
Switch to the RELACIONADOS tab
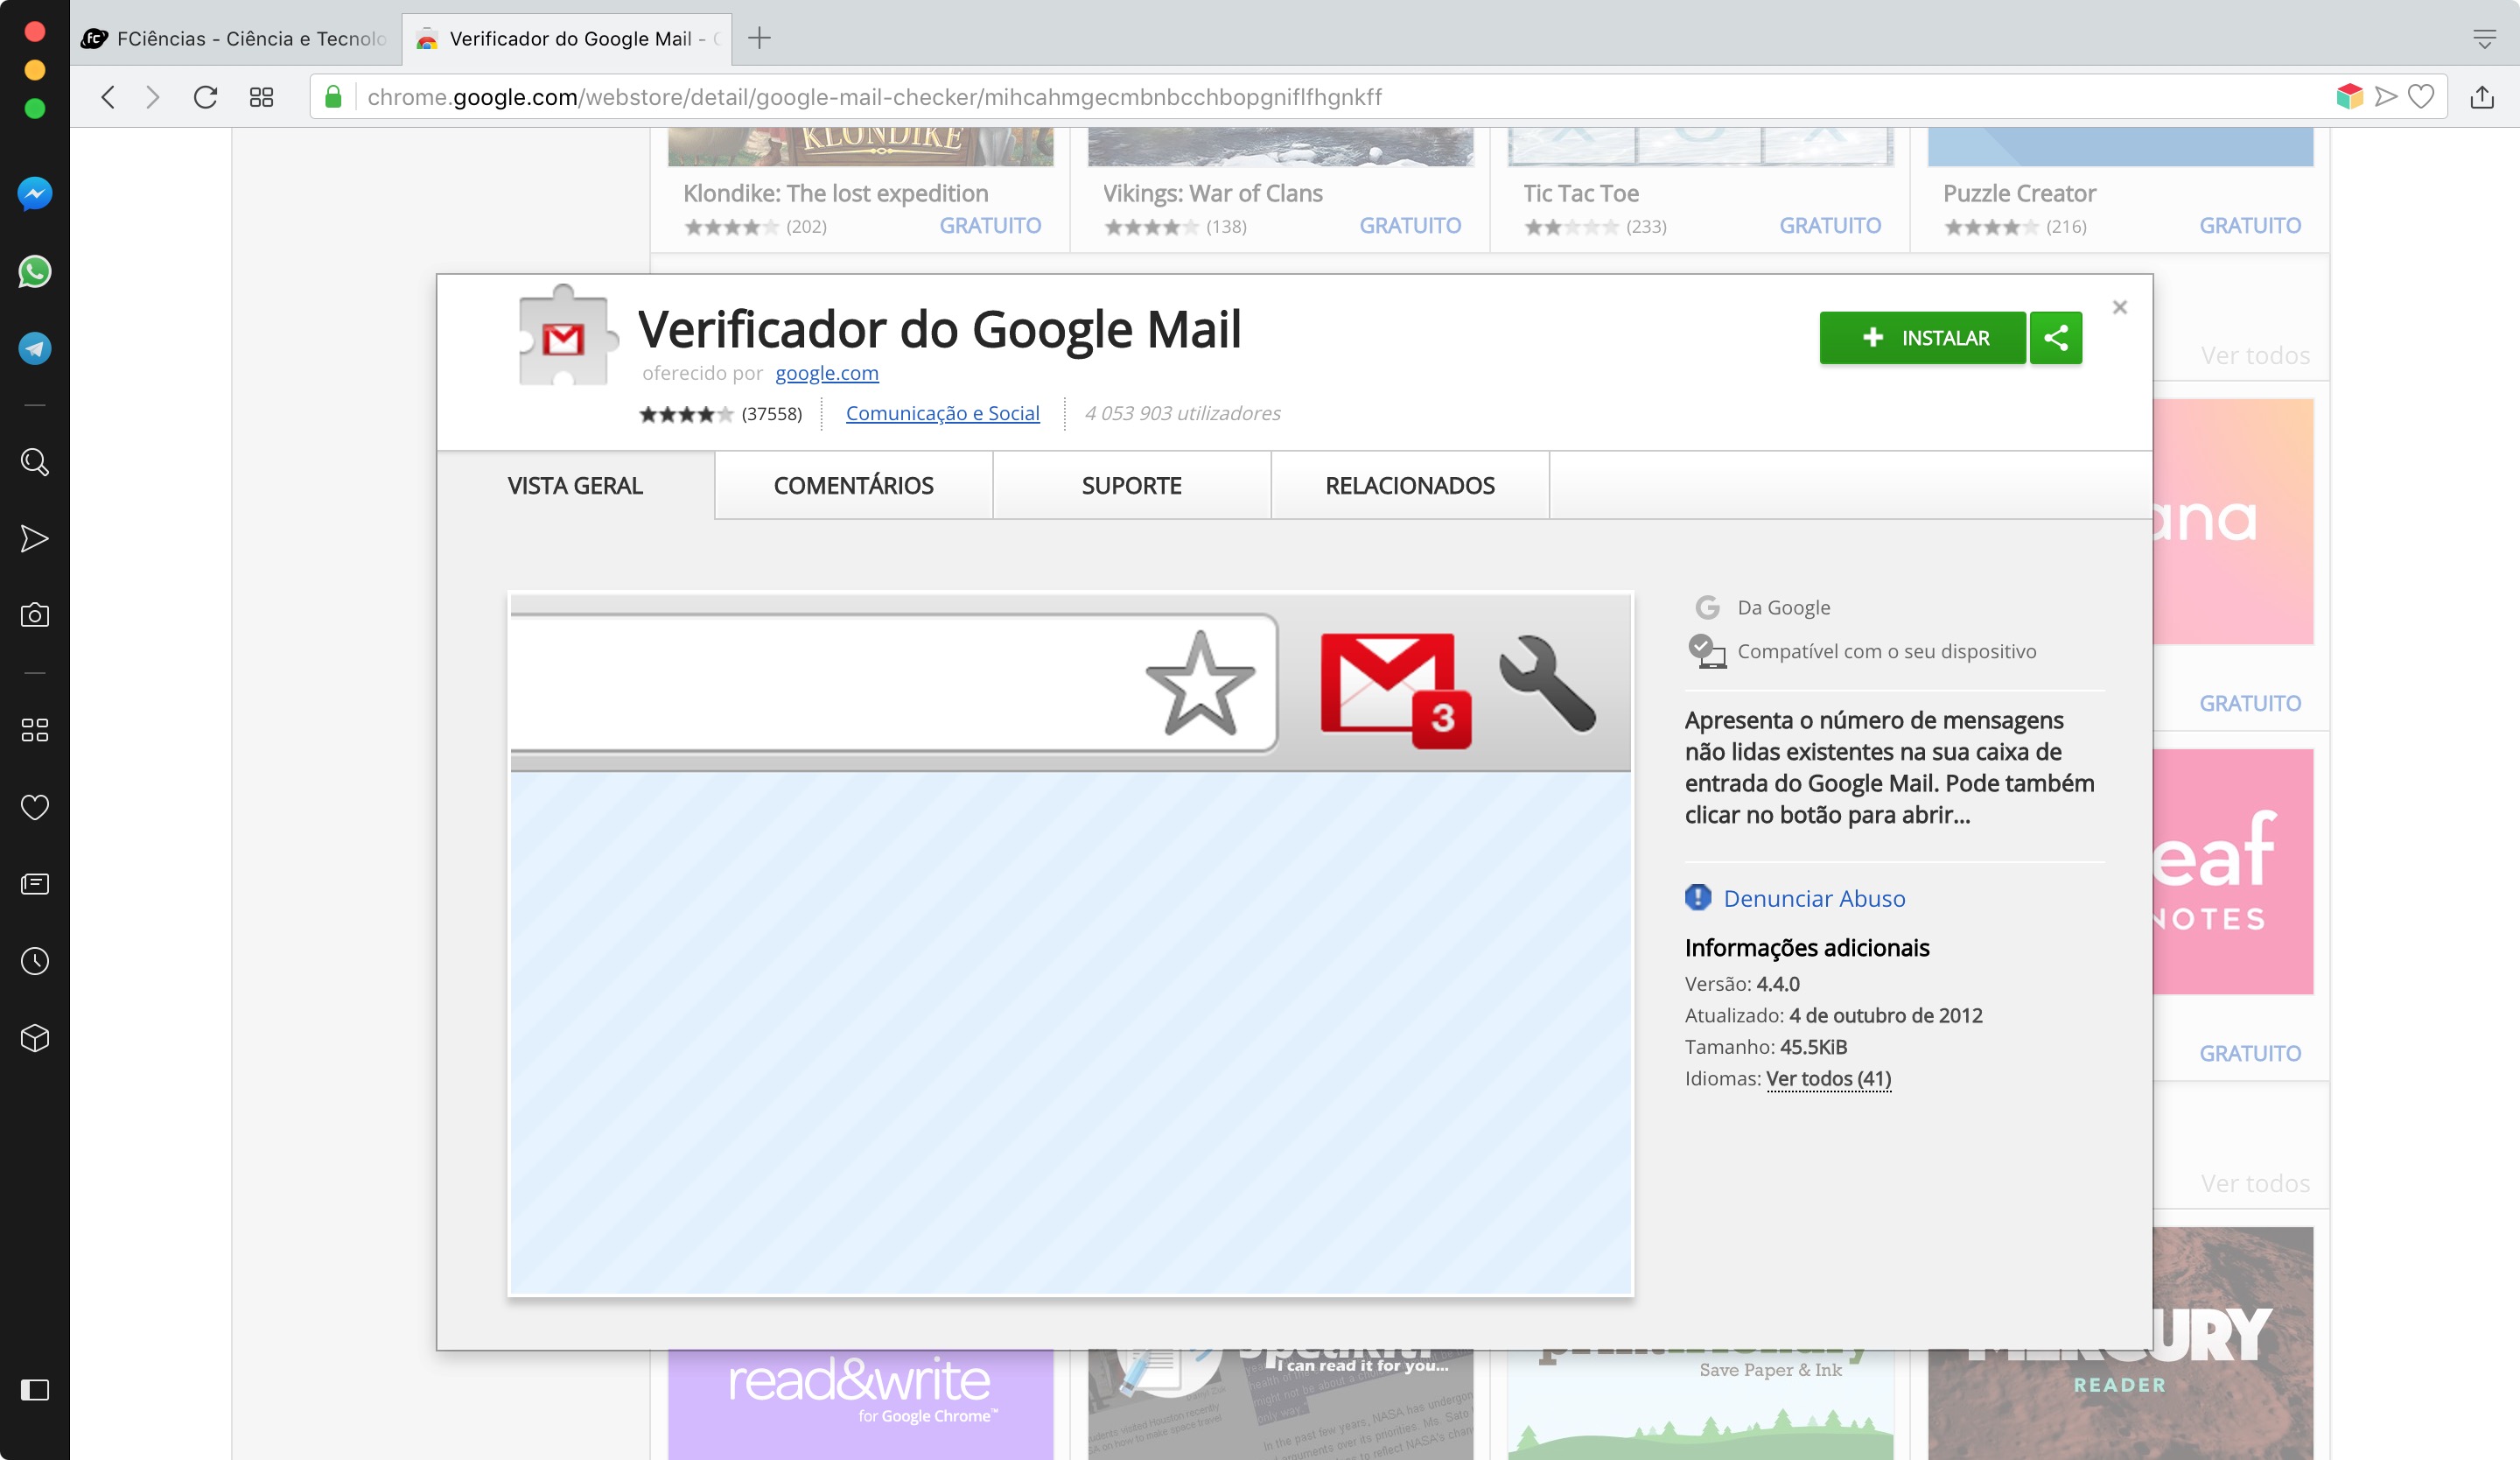(1410, 486)
